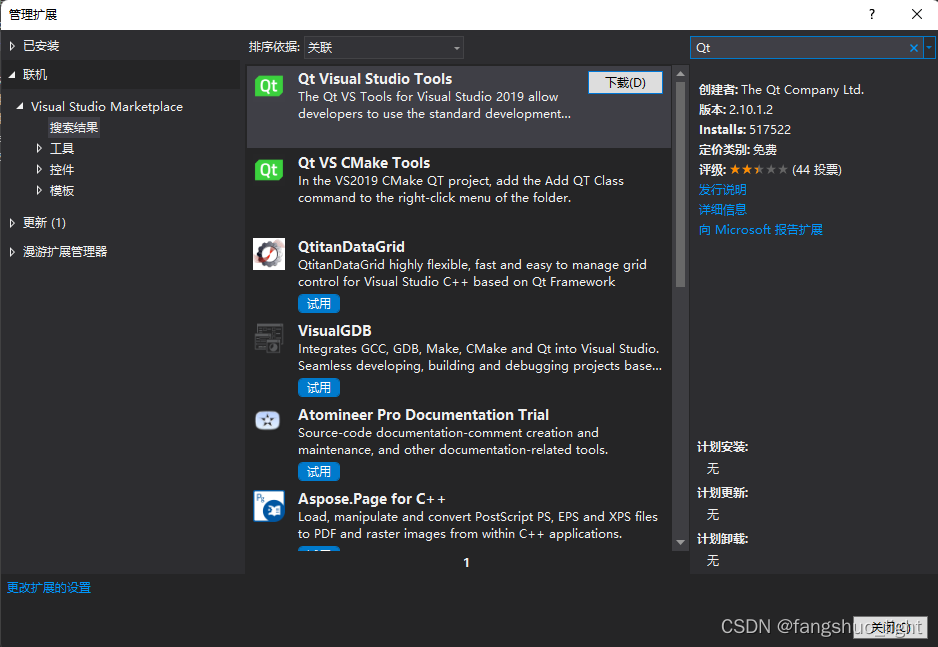Open the 发行说明 release notes link
The height and width of the screenshot is (647, 938).
pyautogui.click(x=723, y=190)
